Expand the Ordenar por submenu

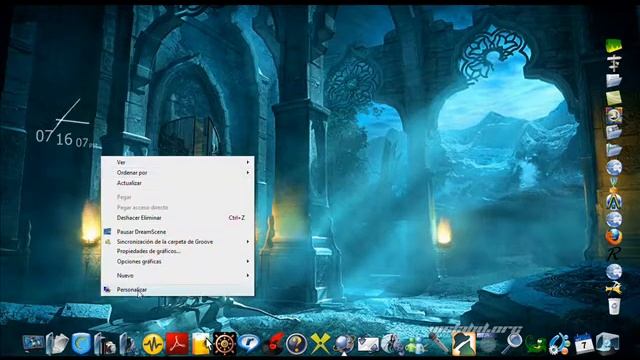click(x=177, y=172)
